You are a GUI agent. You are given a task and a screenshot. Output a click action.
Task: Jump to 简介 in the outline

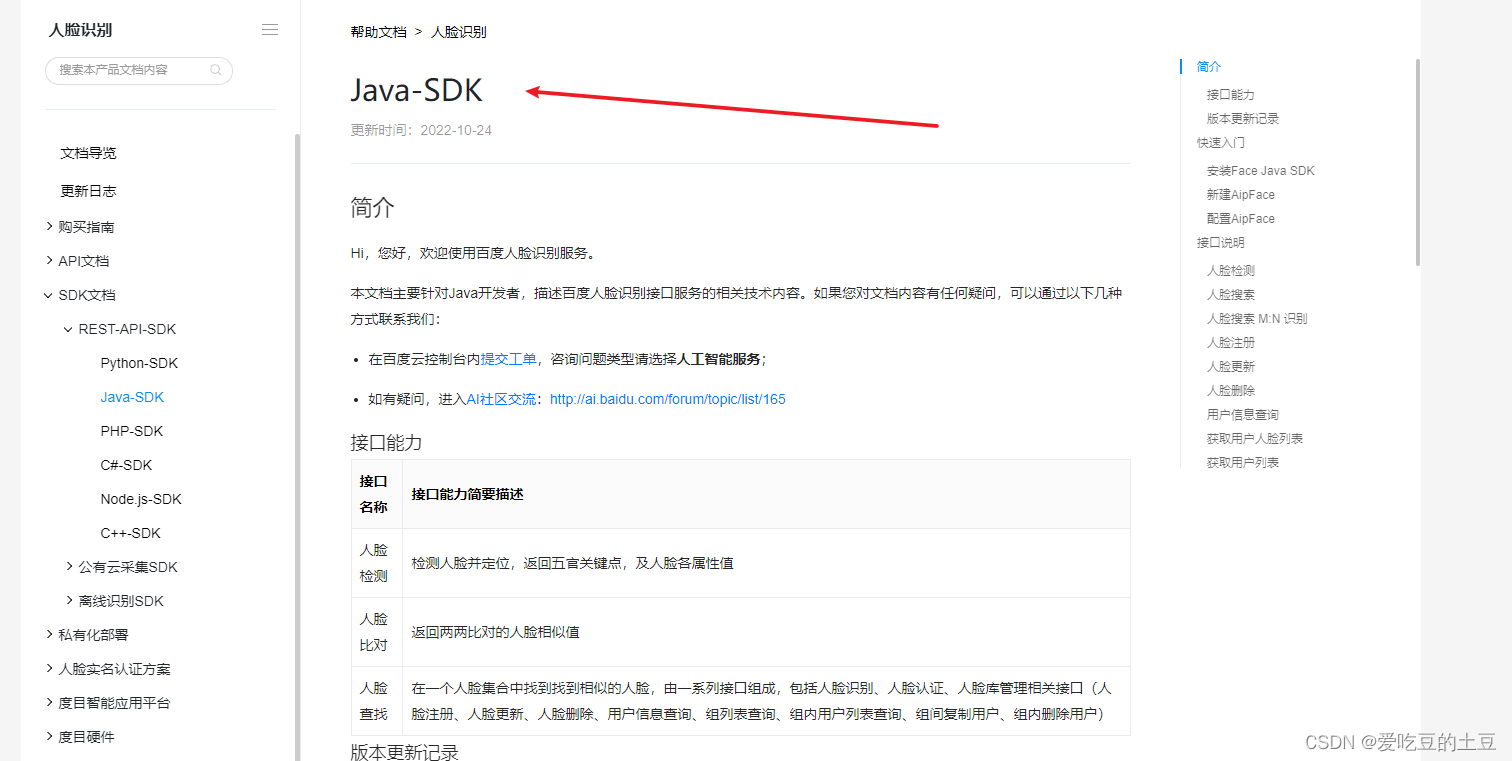coord(1209,67)
